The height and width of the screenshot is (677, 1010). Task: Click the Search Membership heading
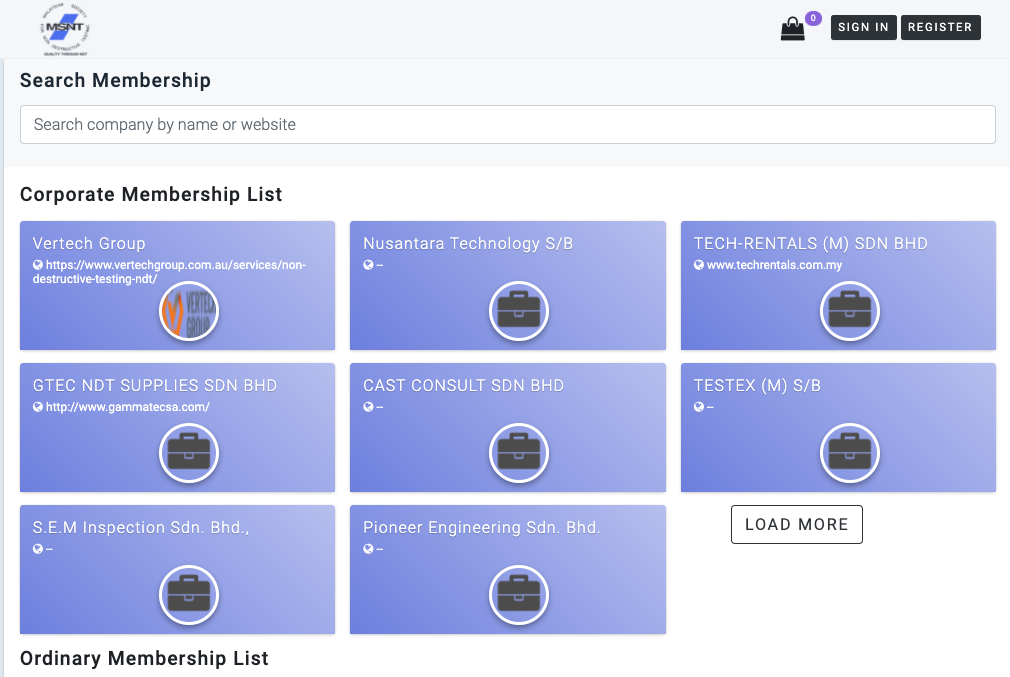coord(115,81)
